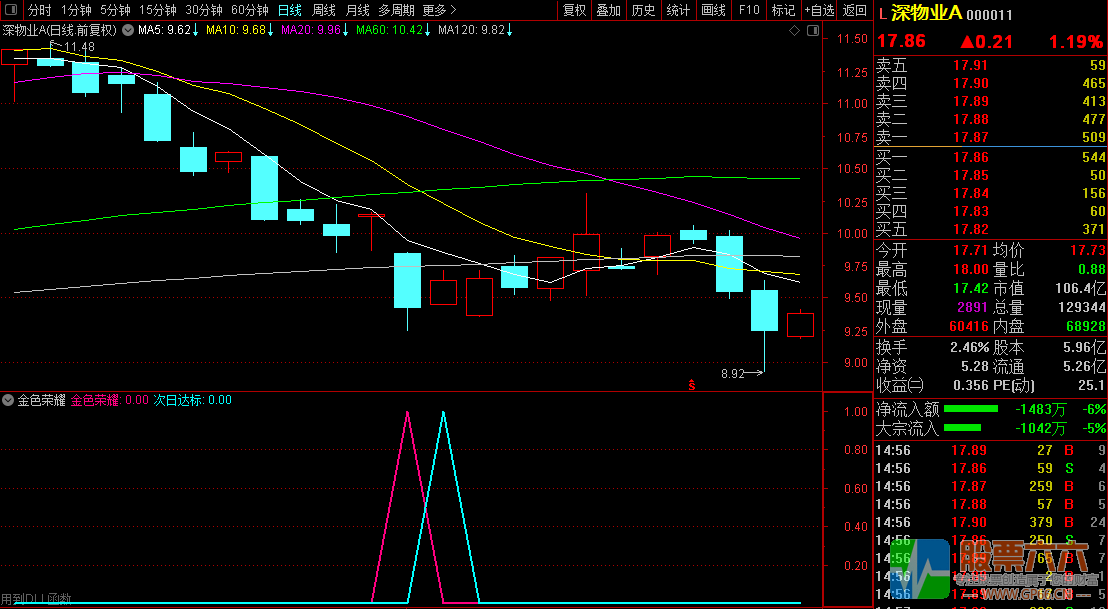Open the F10 company info
This screenshot has width=1108, height=609.
tap(748, 10)
